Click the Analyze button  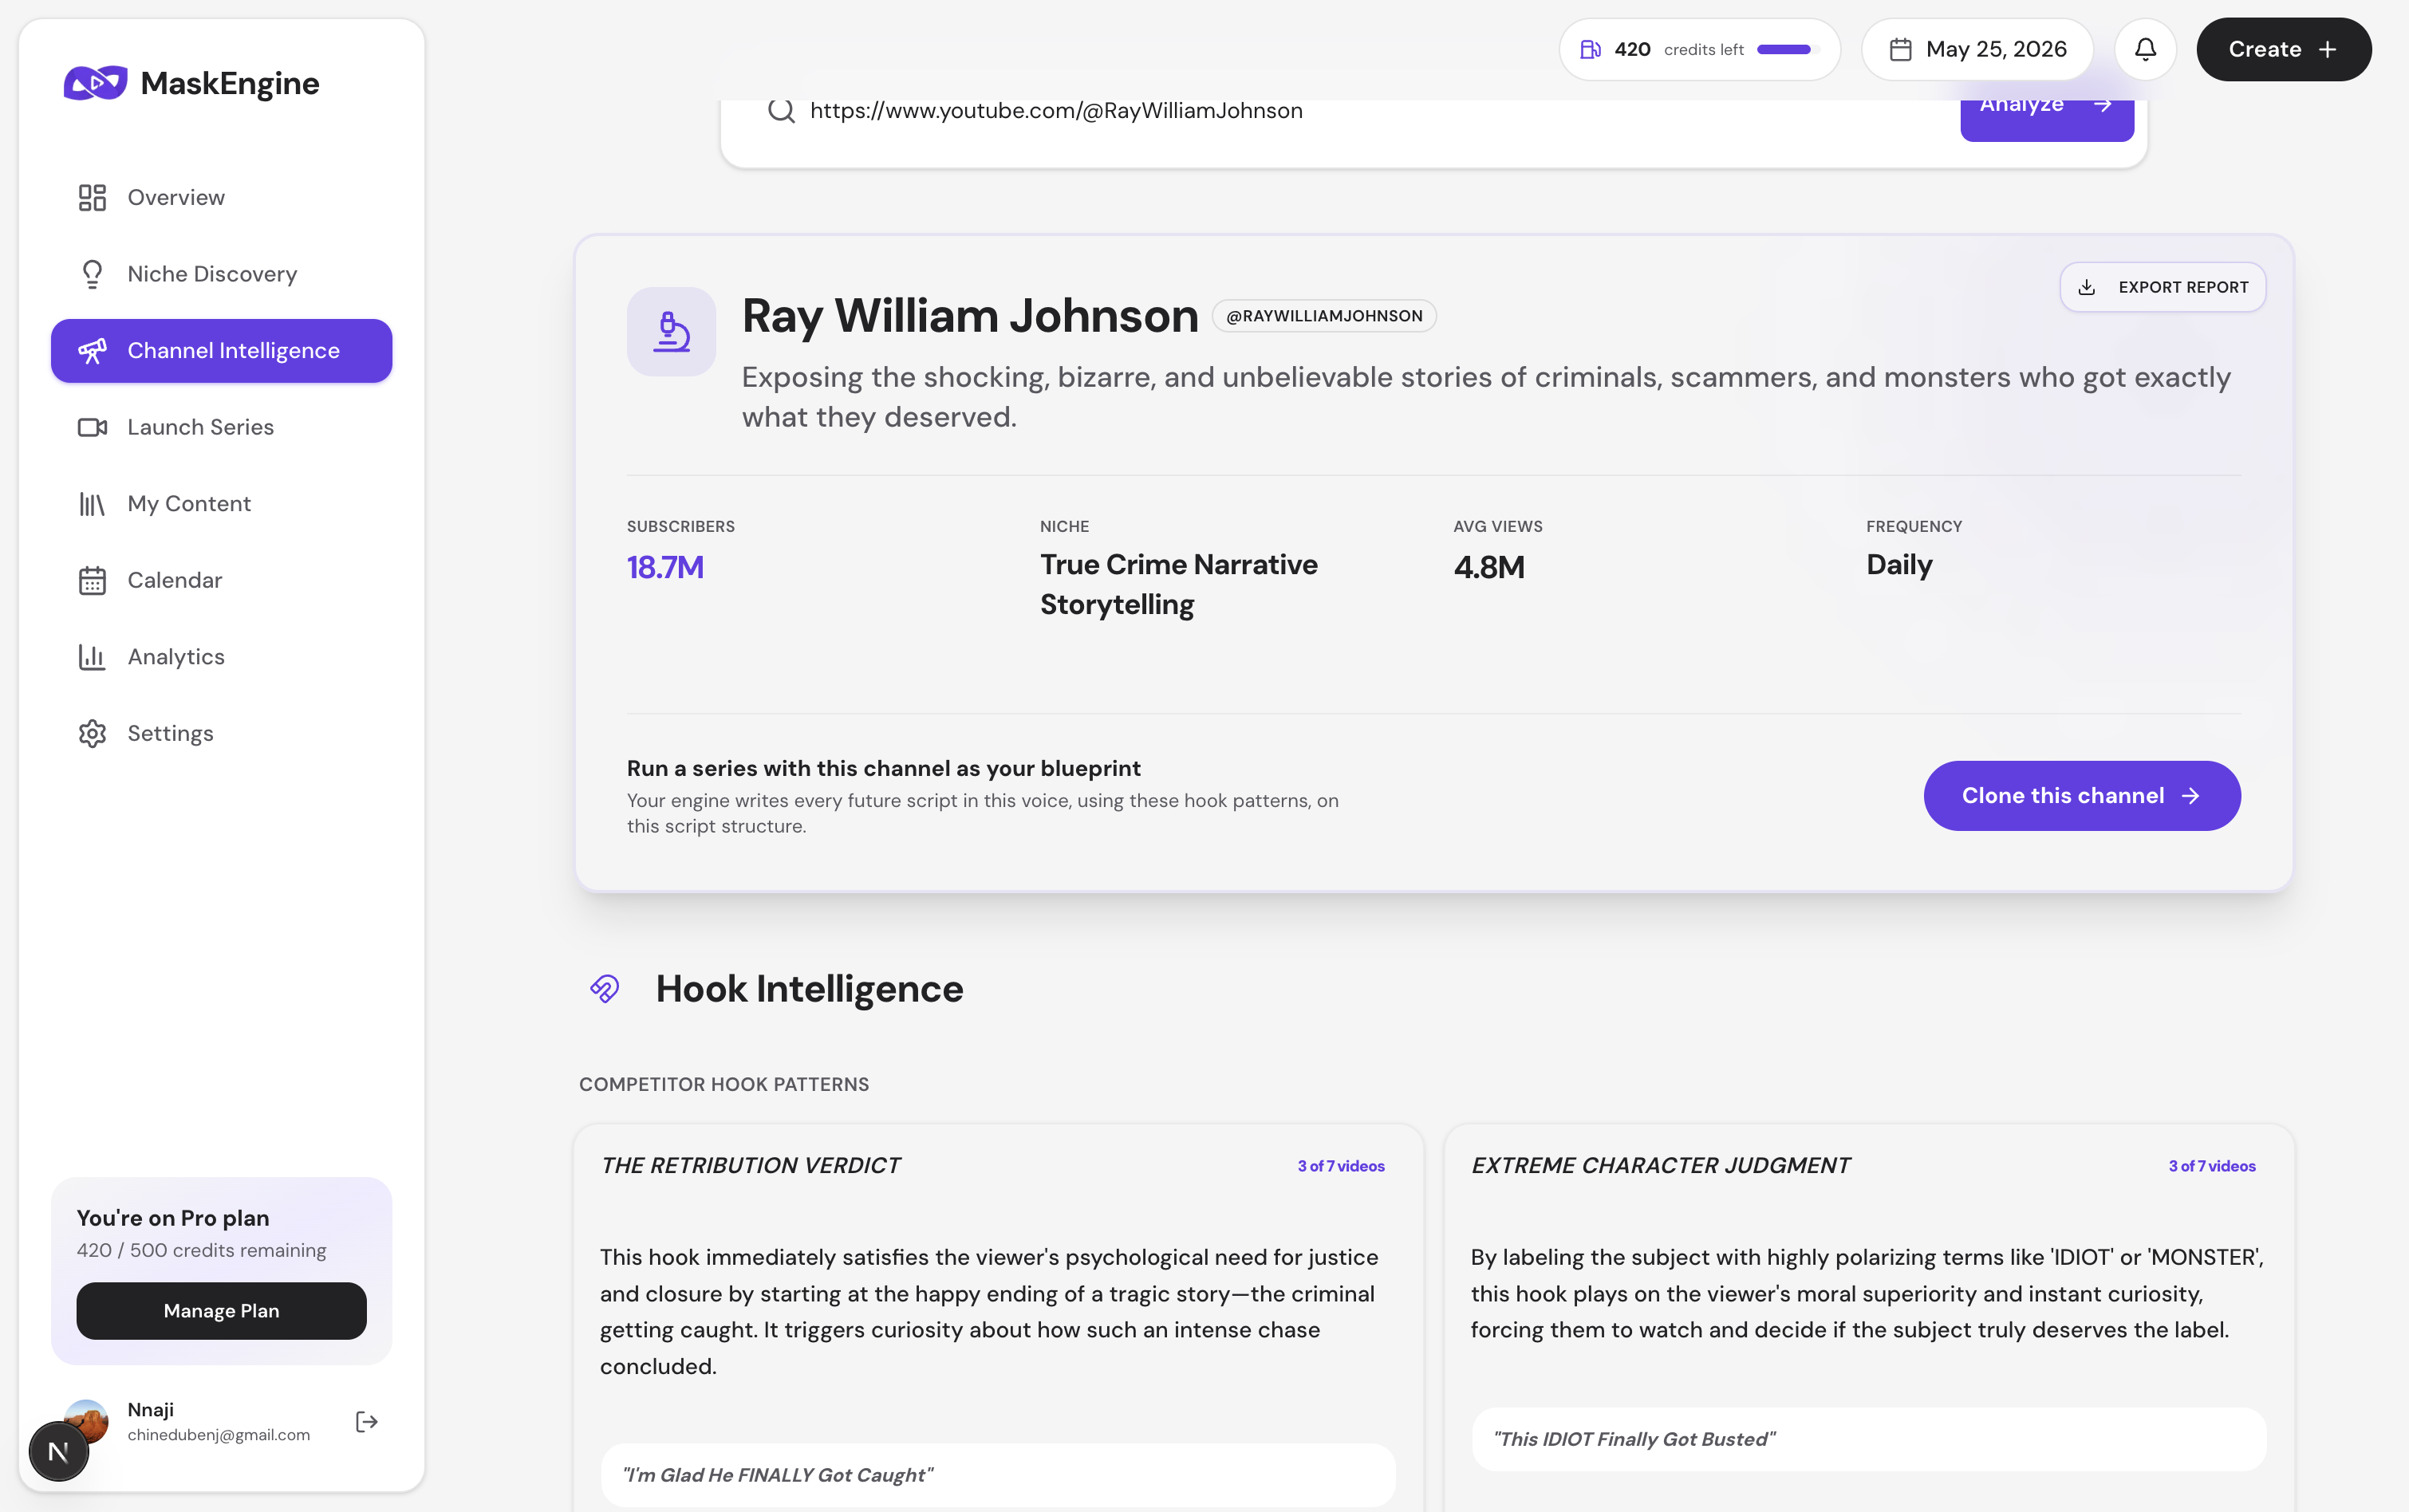pyautogui.click(x=2047, y=120)
